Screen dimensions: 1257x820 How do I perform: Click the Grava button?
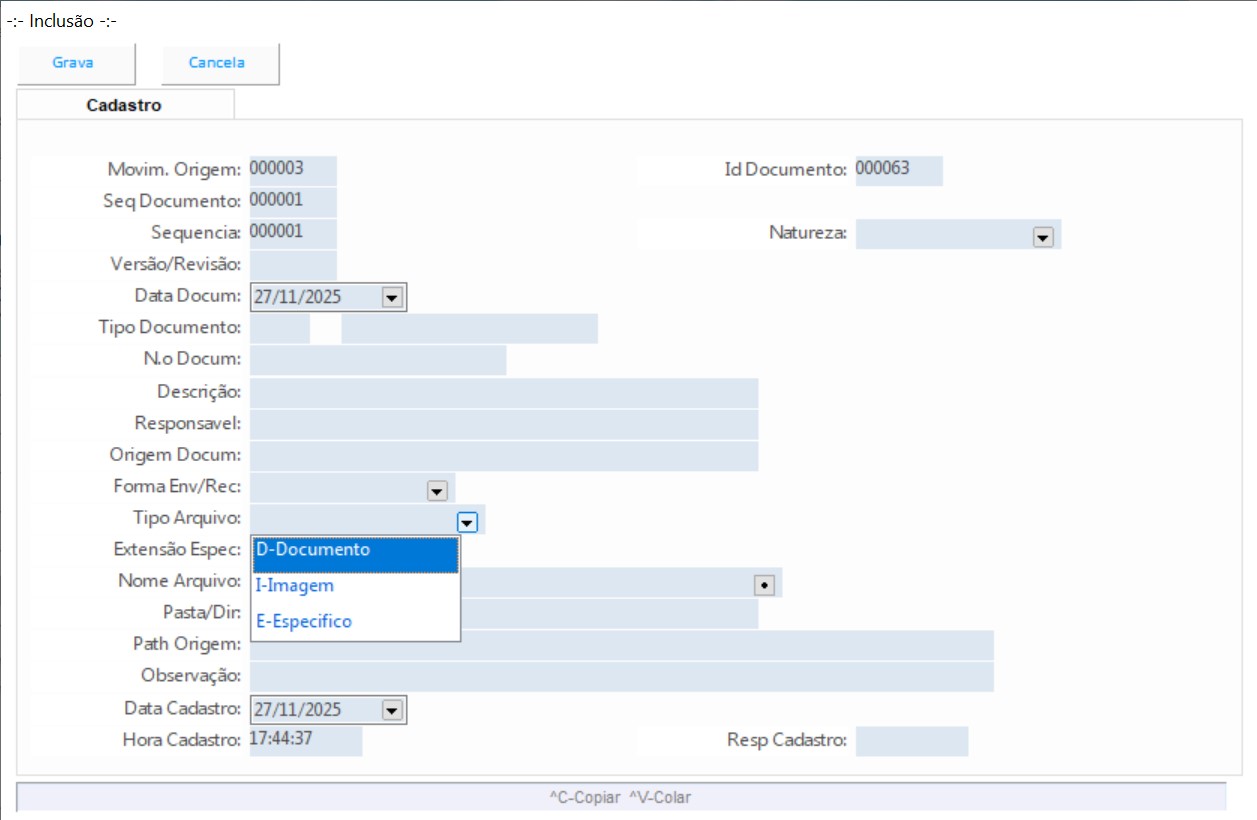pos(74,63)
